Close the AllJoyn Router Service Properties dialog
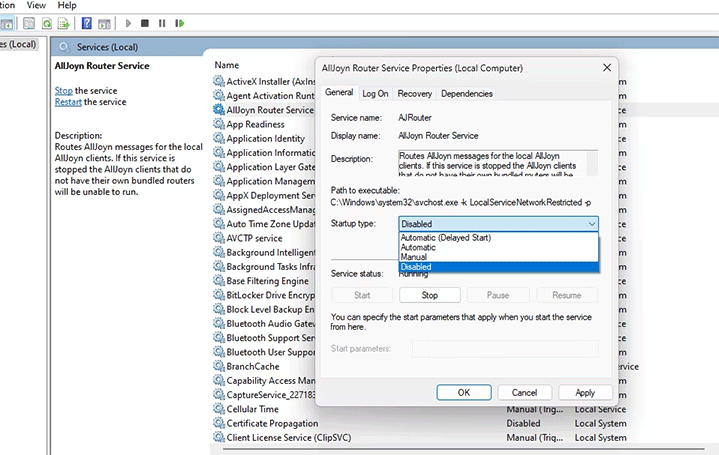 [607, 68]
